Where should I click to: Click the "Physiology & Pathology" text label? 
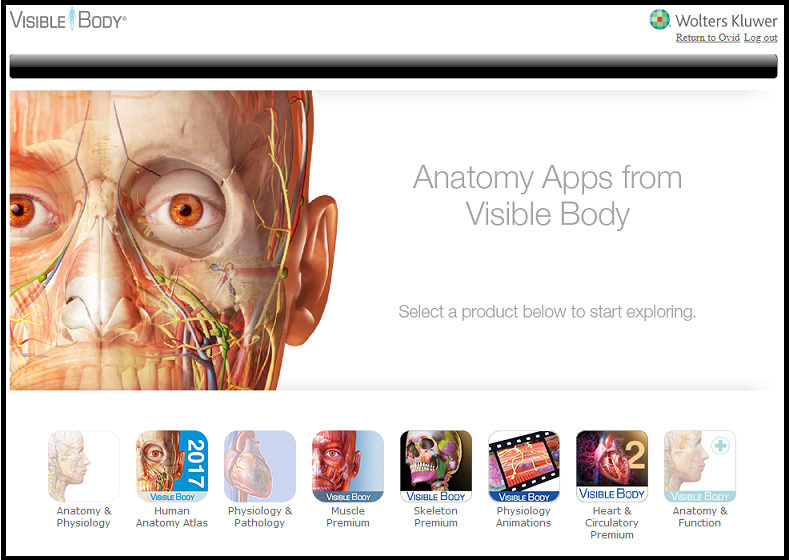(x=260, y=517)
